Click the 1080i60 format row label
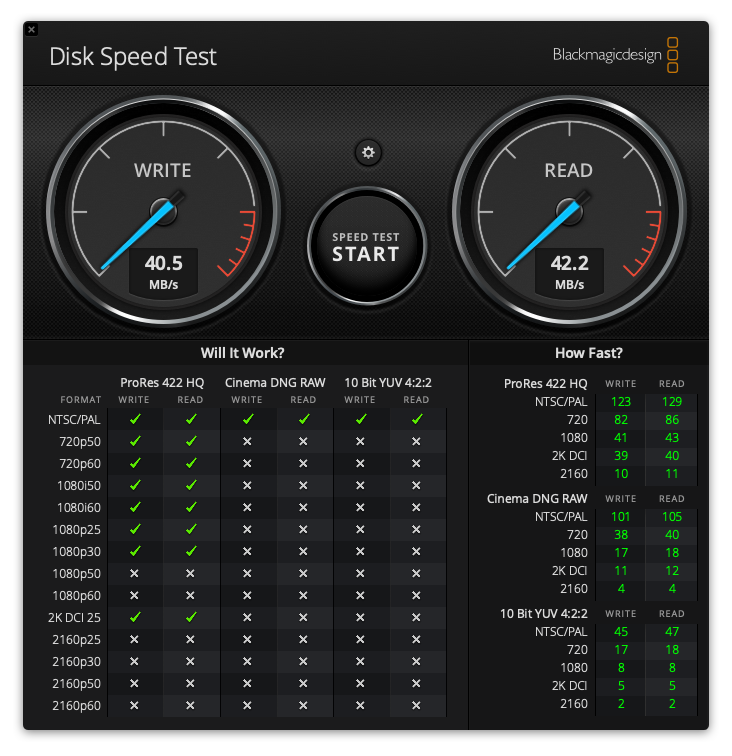 79,508
